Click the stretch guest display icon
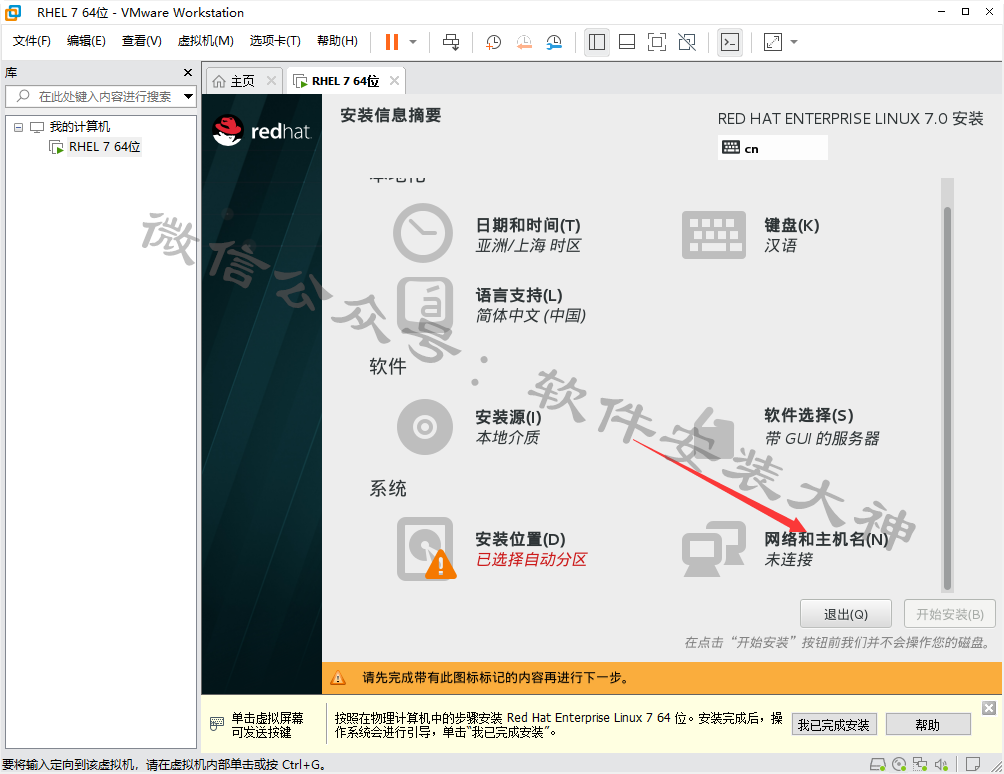Image resolution: width=1004 pixels, height=774 pixels. pos(773,42)
